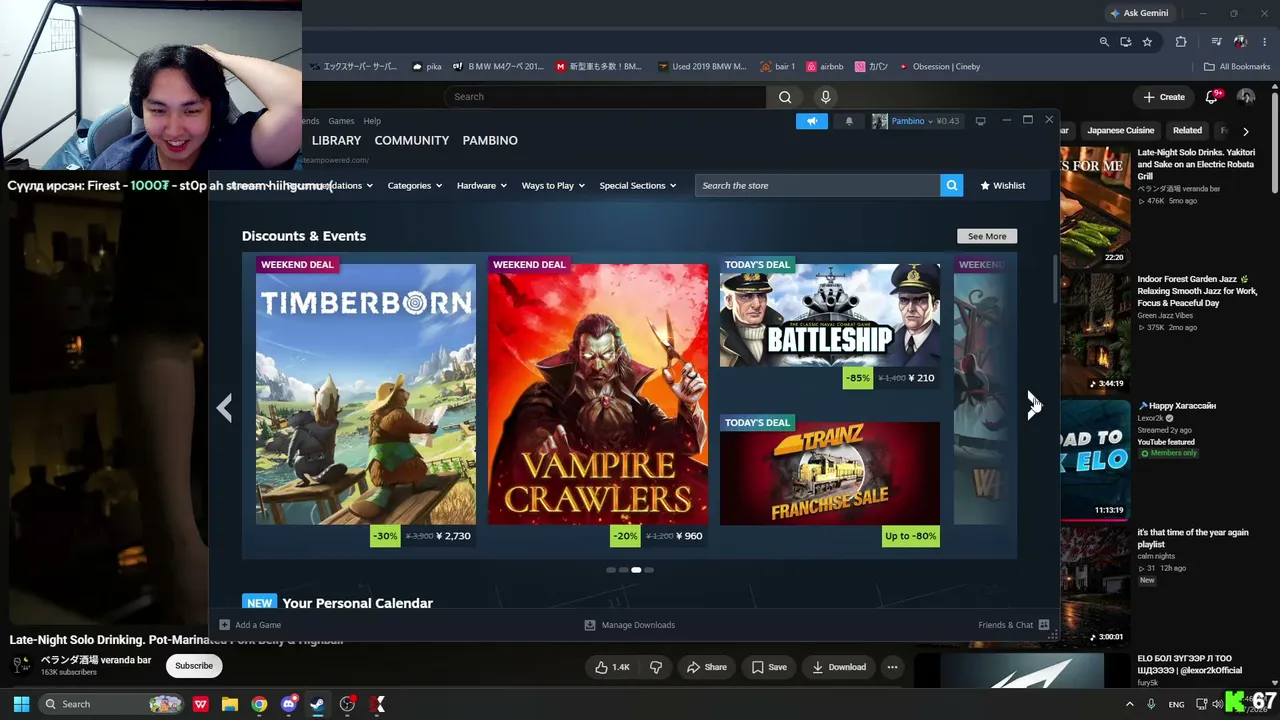Click See More in Discounts & Events

(x=987, y=236)
